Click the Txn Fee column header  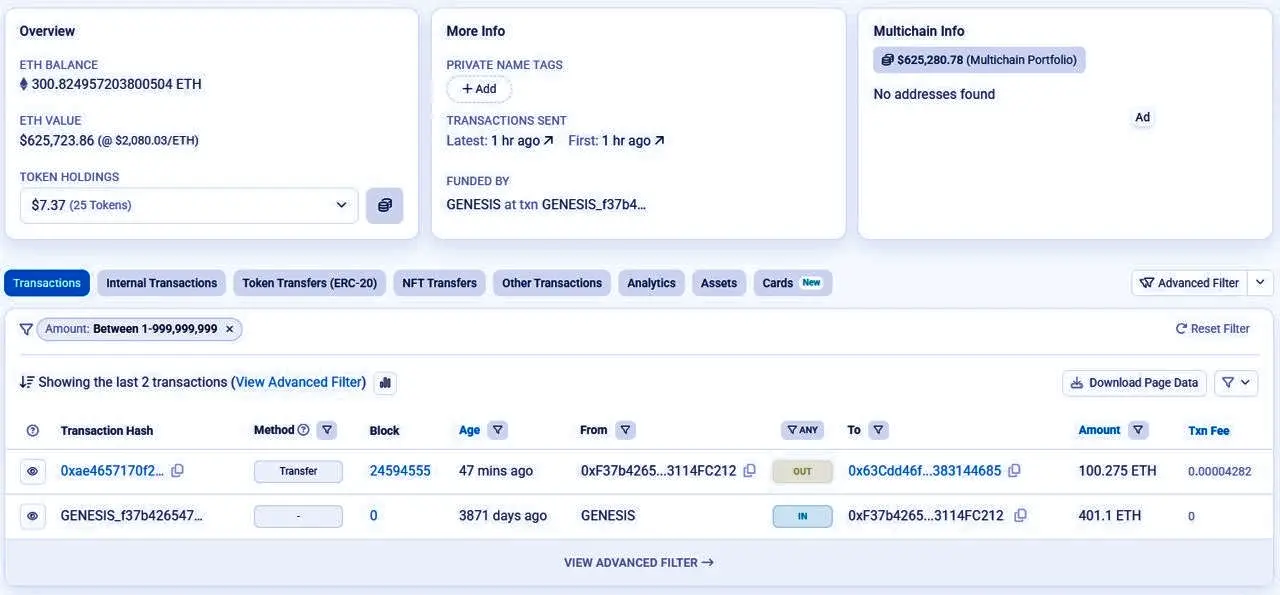[x=1209, y=431]
